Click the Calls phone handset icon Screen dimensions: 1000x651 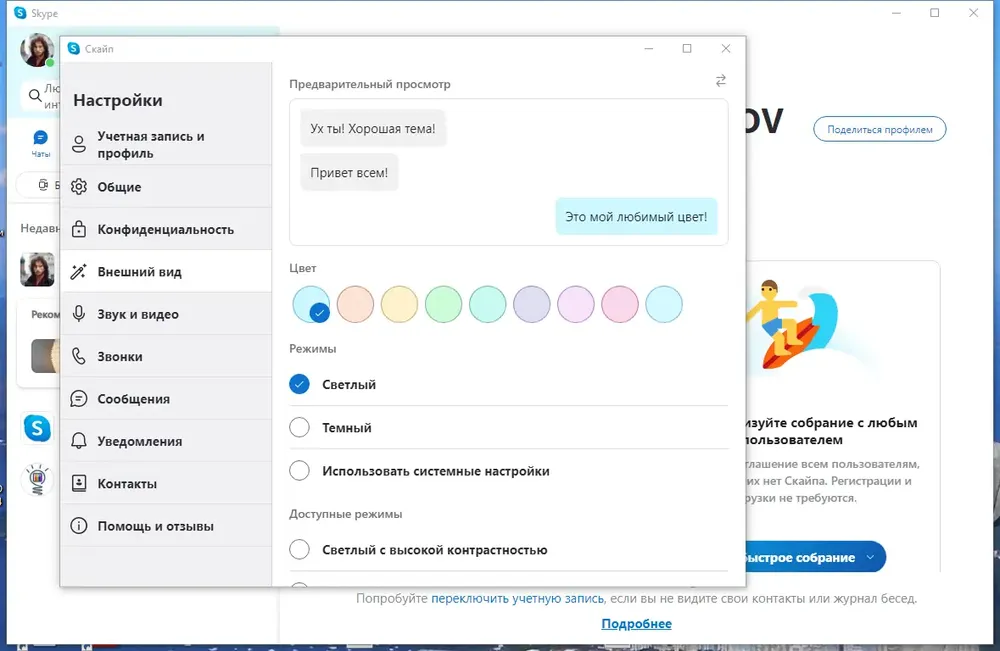pos(78,356)
